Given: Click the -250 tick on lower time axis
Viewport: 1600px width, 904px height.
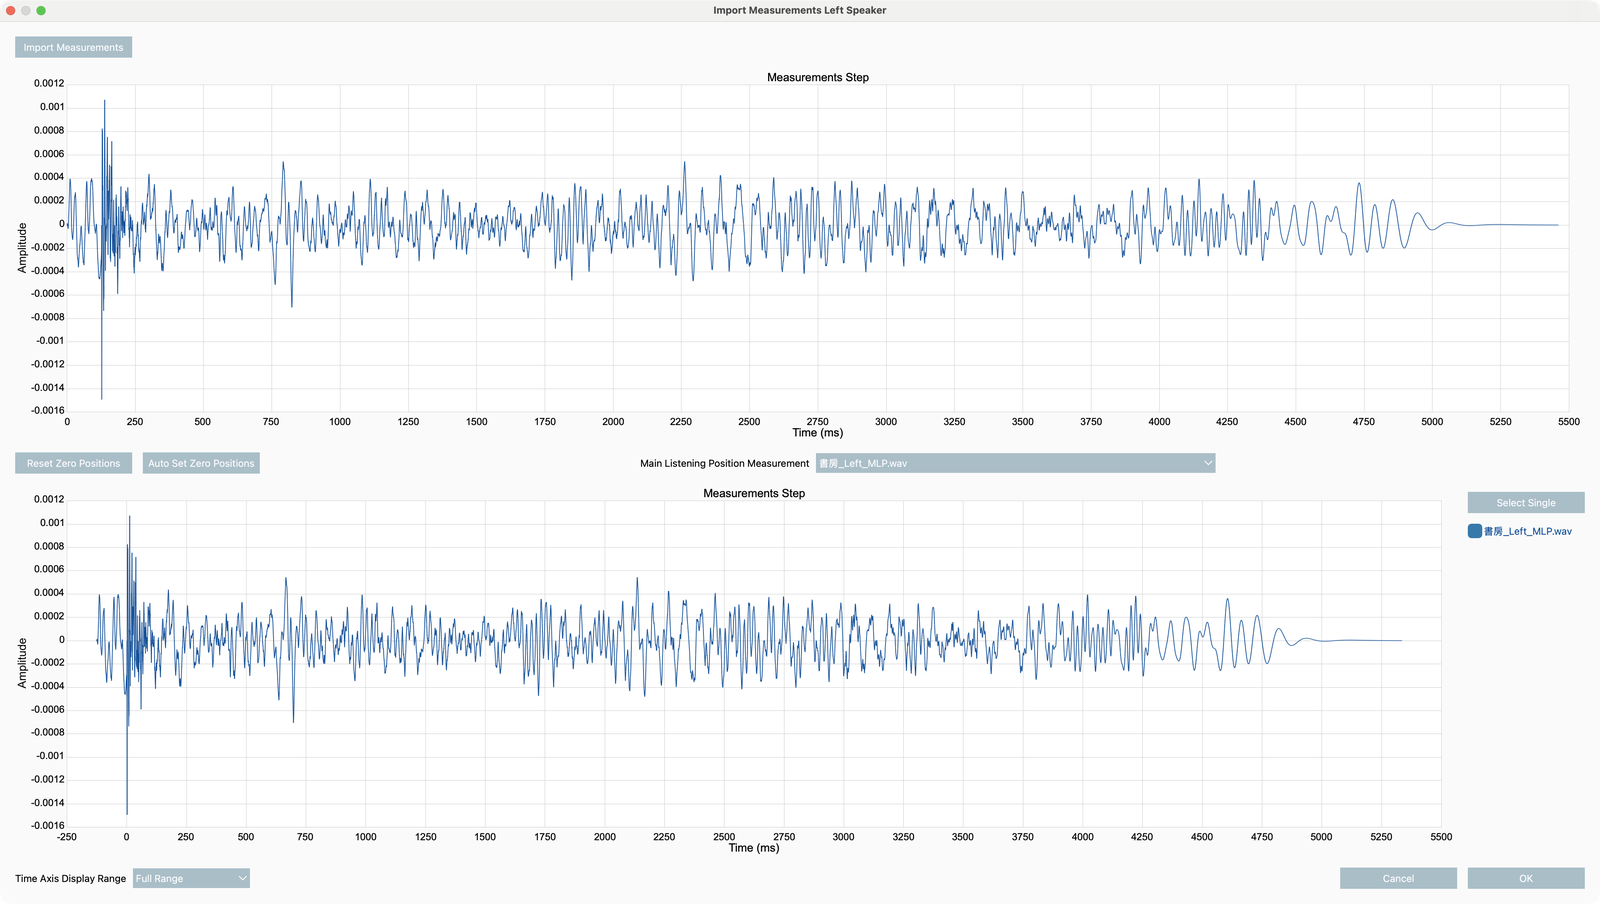Looking at the screenshot, I should tap(67, 837).
